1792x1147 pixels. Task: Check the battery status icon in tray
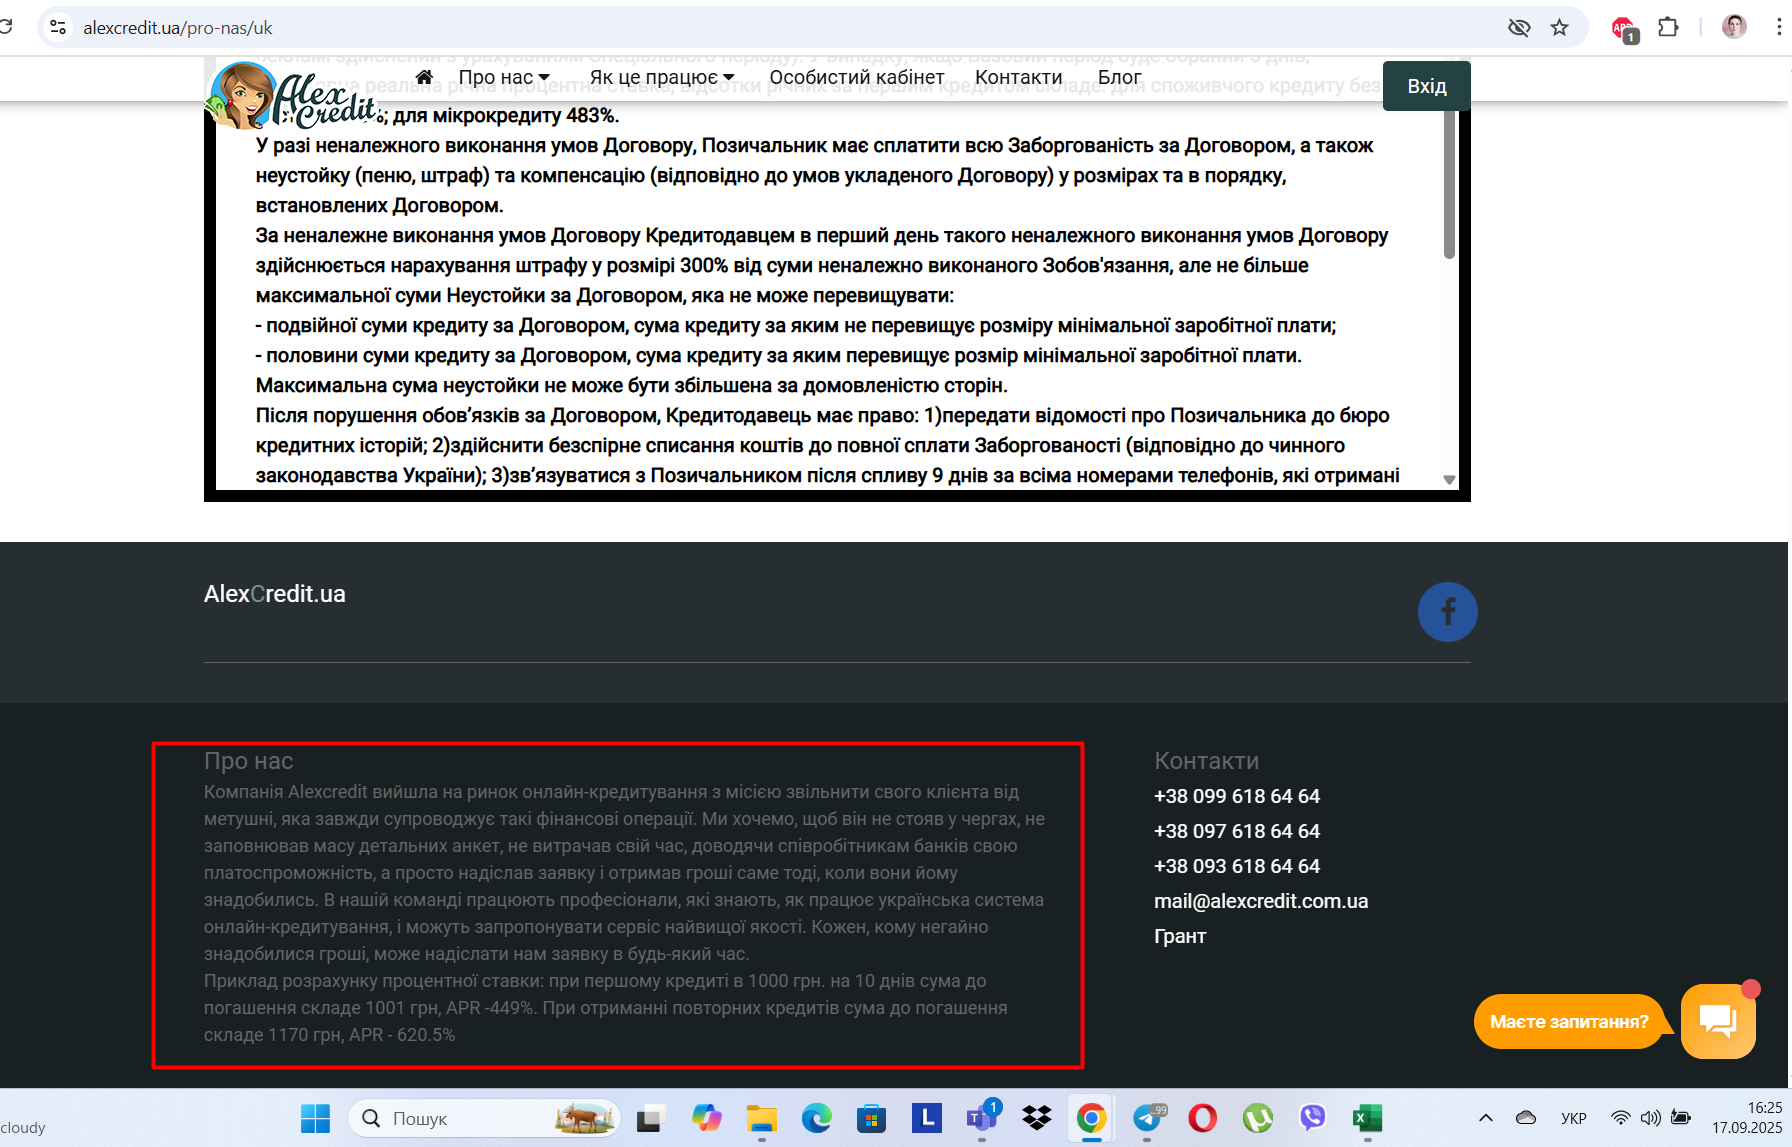click(1681, 1118)
